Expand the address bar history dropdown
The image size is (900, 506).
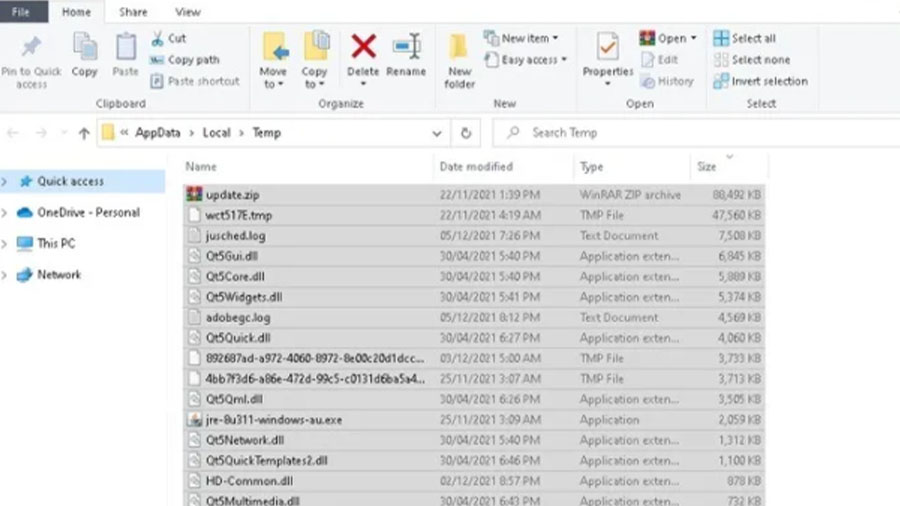(437, 132)
